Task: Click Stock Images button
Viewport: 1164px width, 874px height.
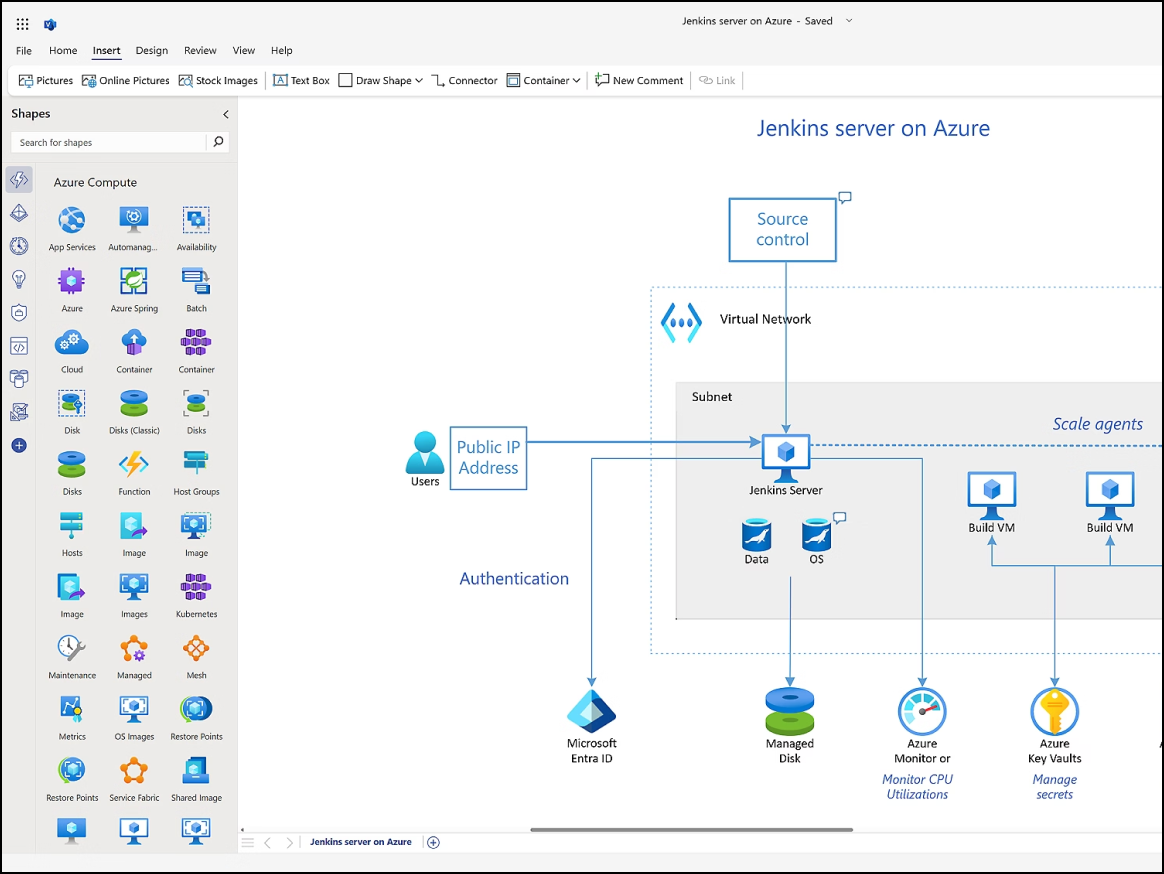Action: tap(218, 80)
